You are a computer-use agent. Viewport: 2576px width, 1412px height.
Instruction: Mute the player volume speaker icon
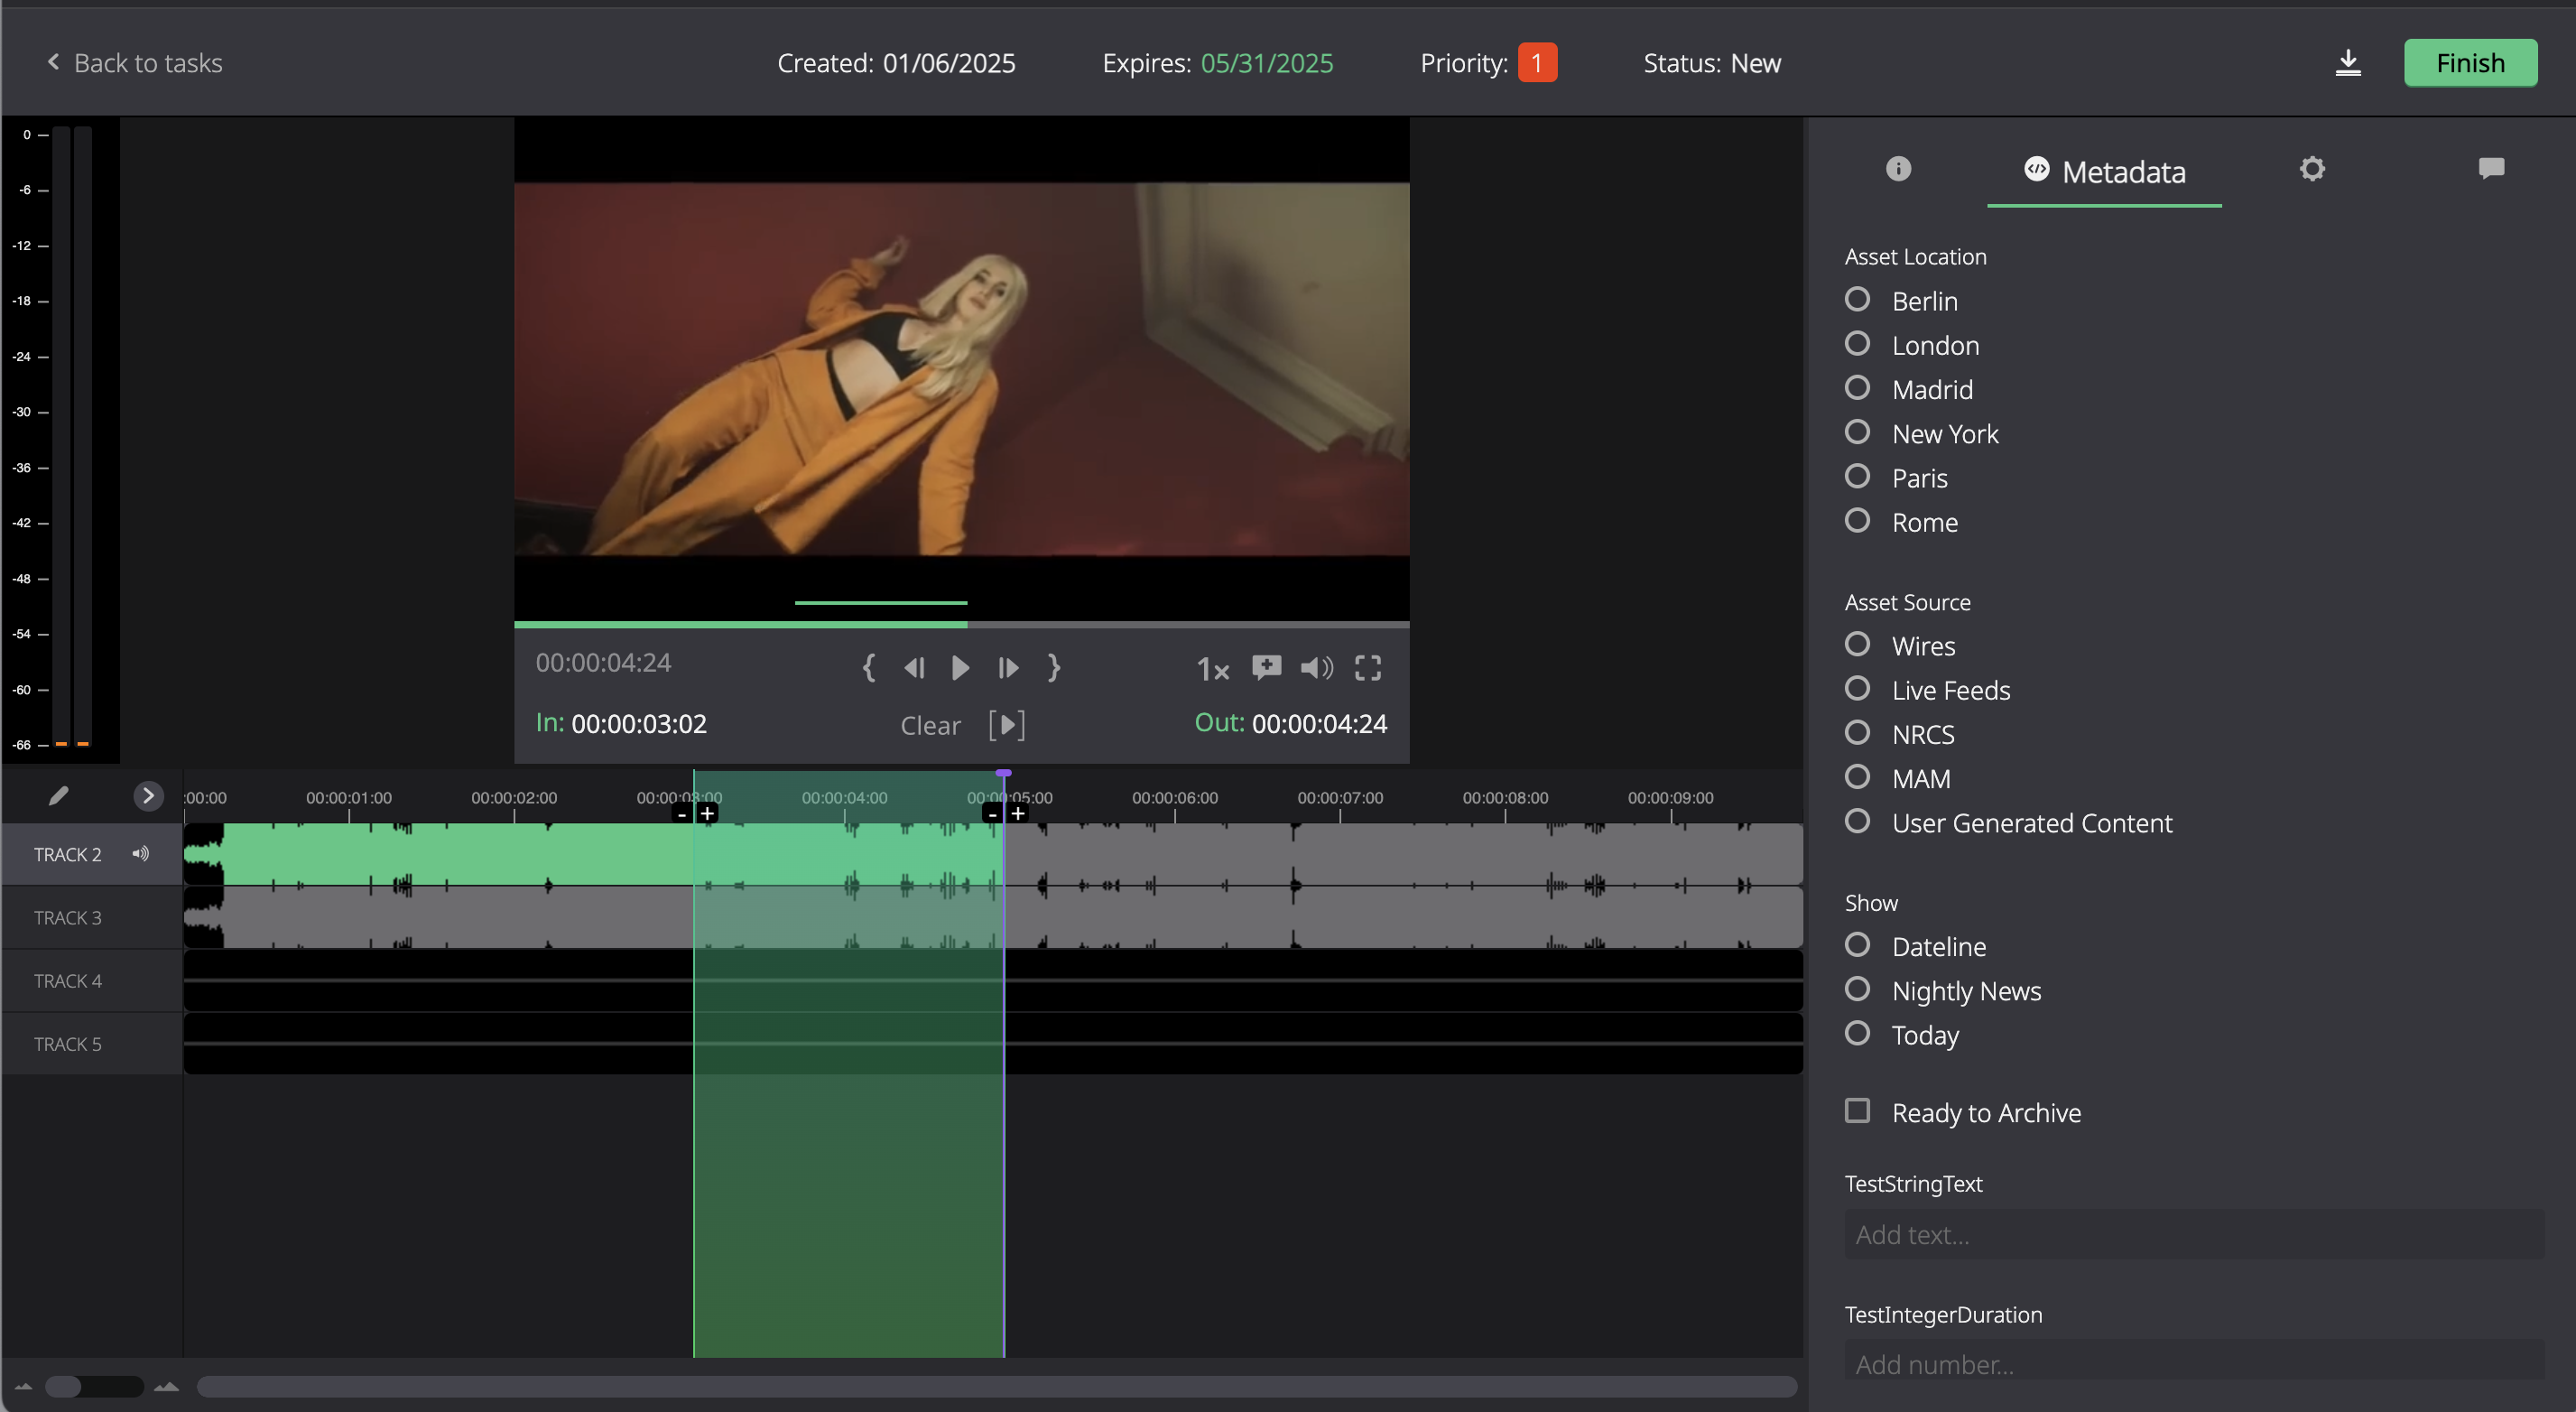tap(1316, 667)
